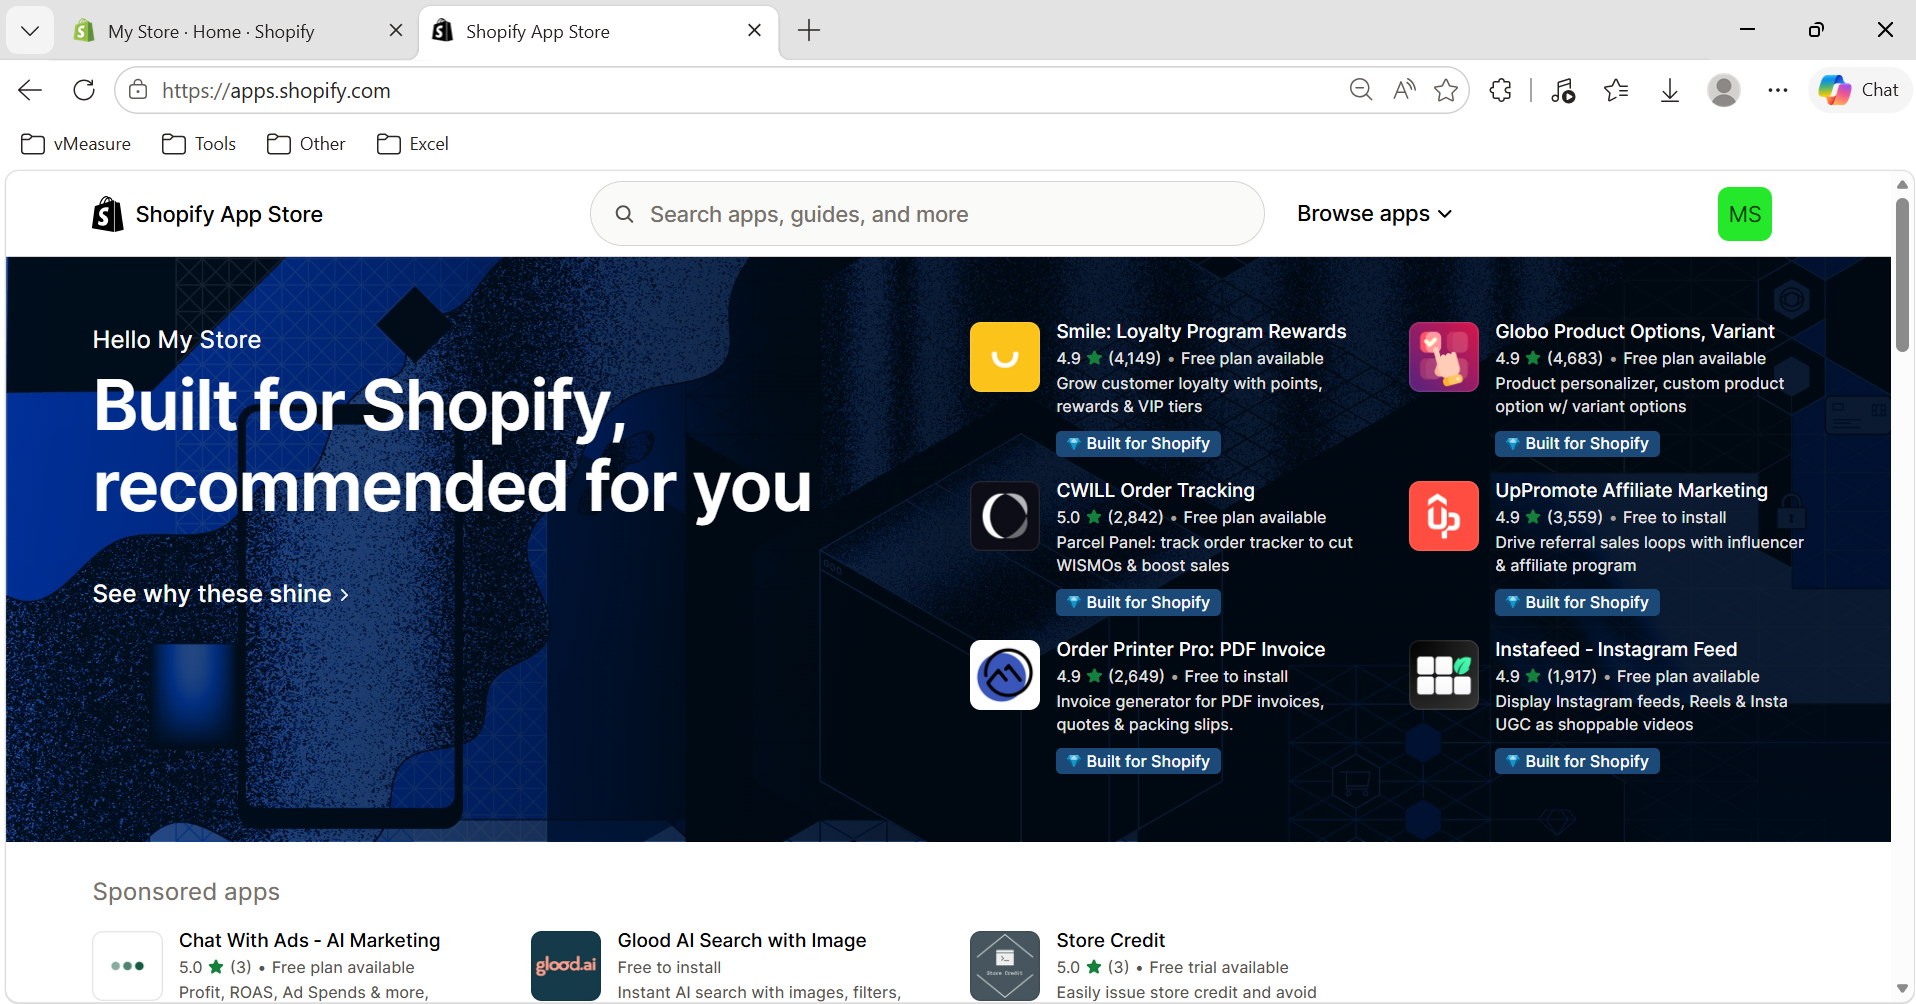Open Chat With Ads - AI Marketing link

pyautogui.click(x=309, y=940)
